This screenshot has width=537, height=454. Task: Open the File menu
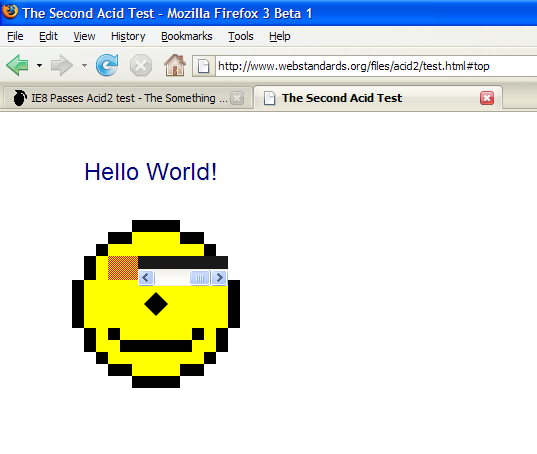pyautogui.click(x=15, y=36)
